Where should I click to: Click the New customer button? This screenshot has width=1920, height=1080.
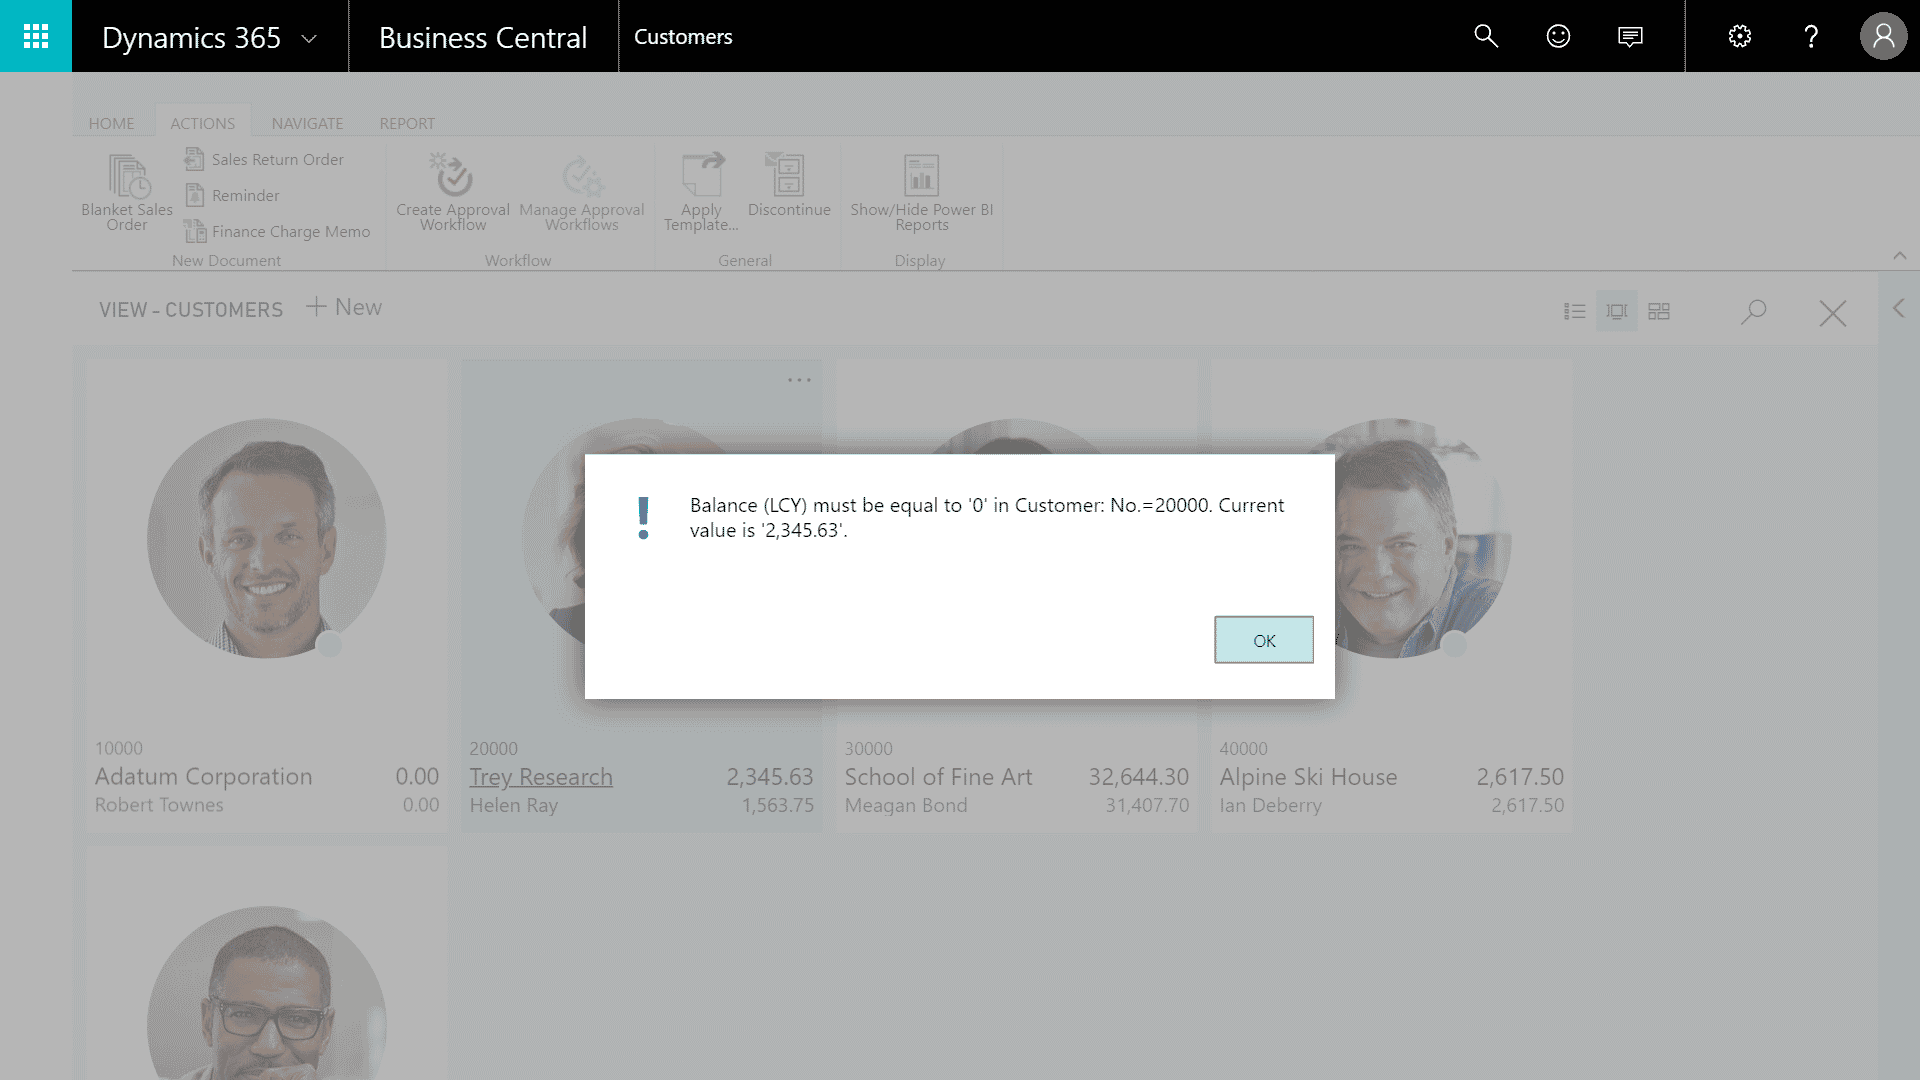(344, 307)
